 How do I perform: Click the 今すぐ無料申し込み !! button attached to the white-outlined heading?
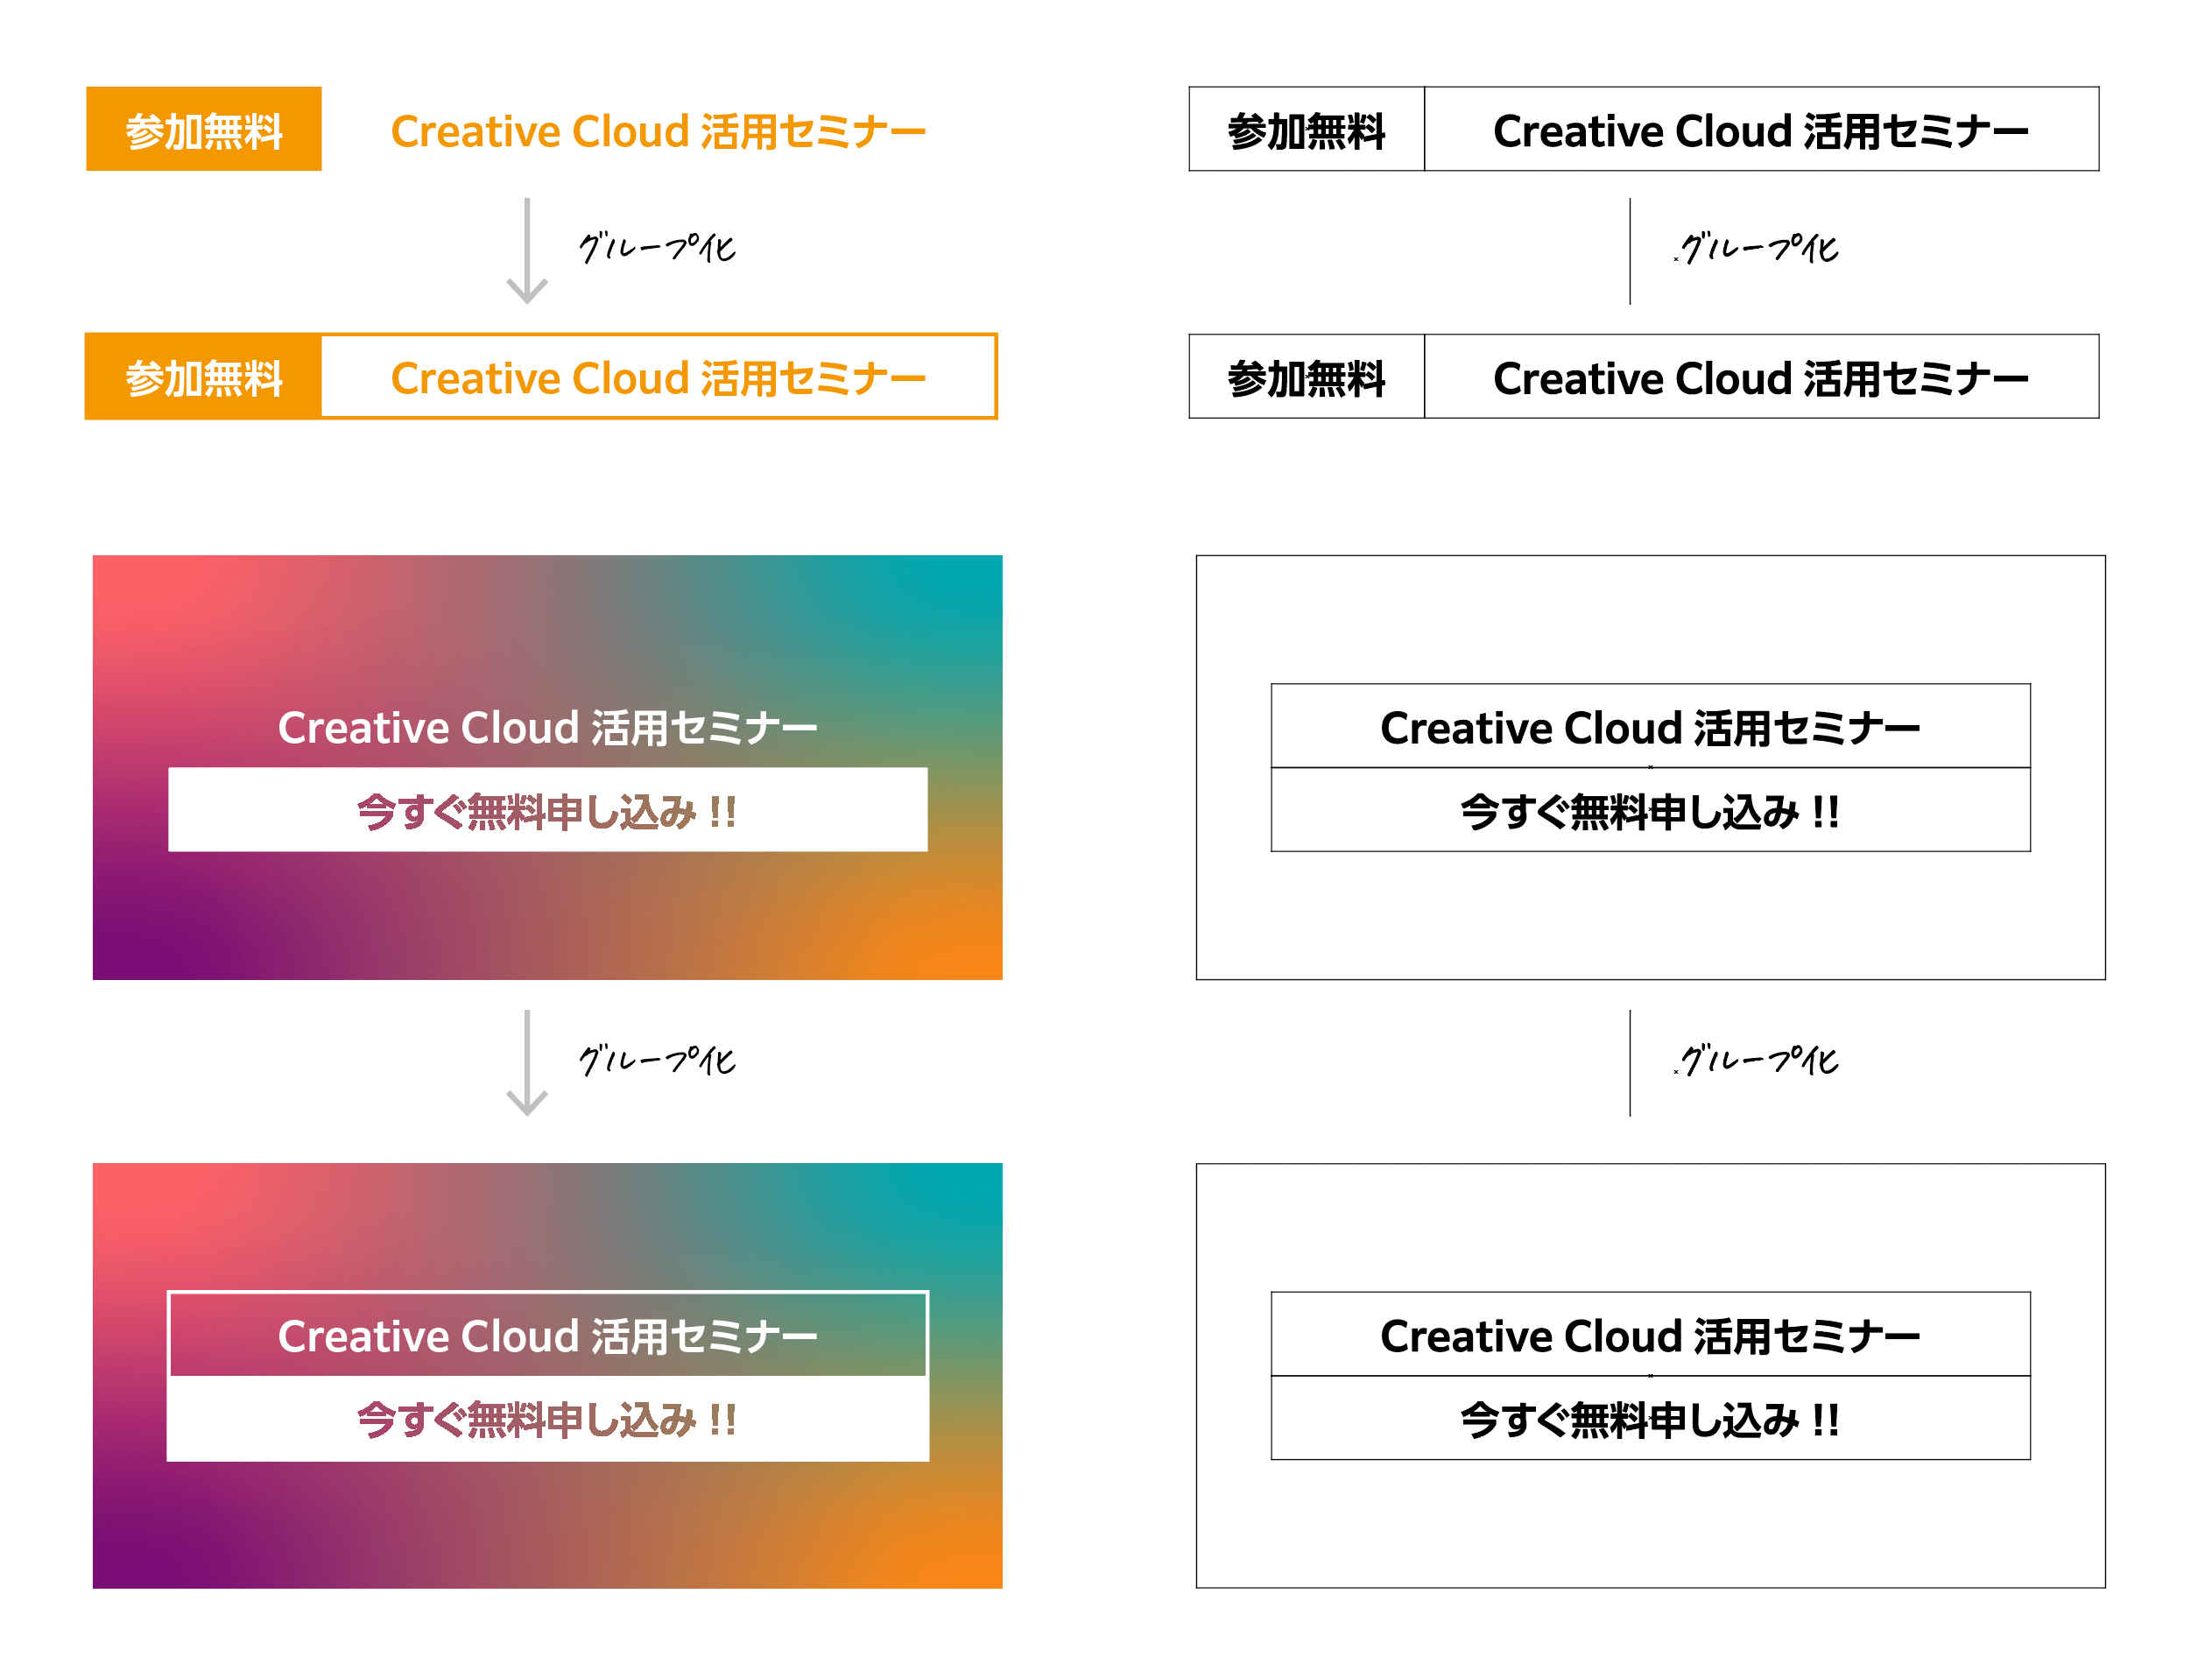coord(548,1419)
